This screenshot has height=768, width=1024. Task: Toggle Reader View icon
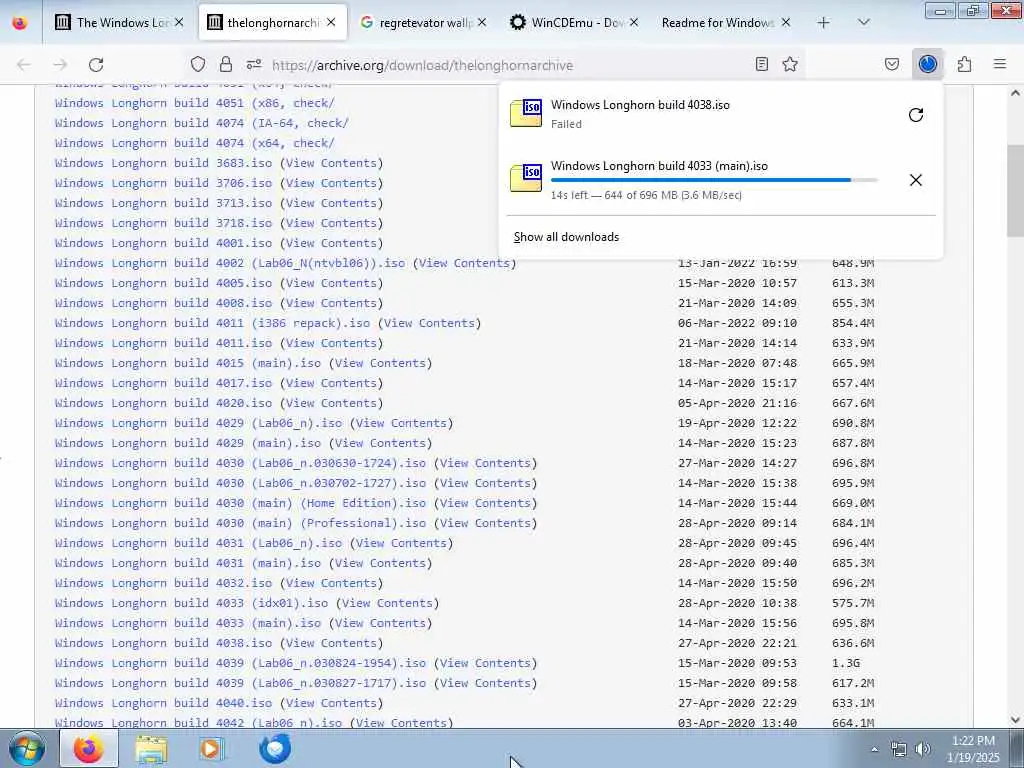tap(761, 64)
